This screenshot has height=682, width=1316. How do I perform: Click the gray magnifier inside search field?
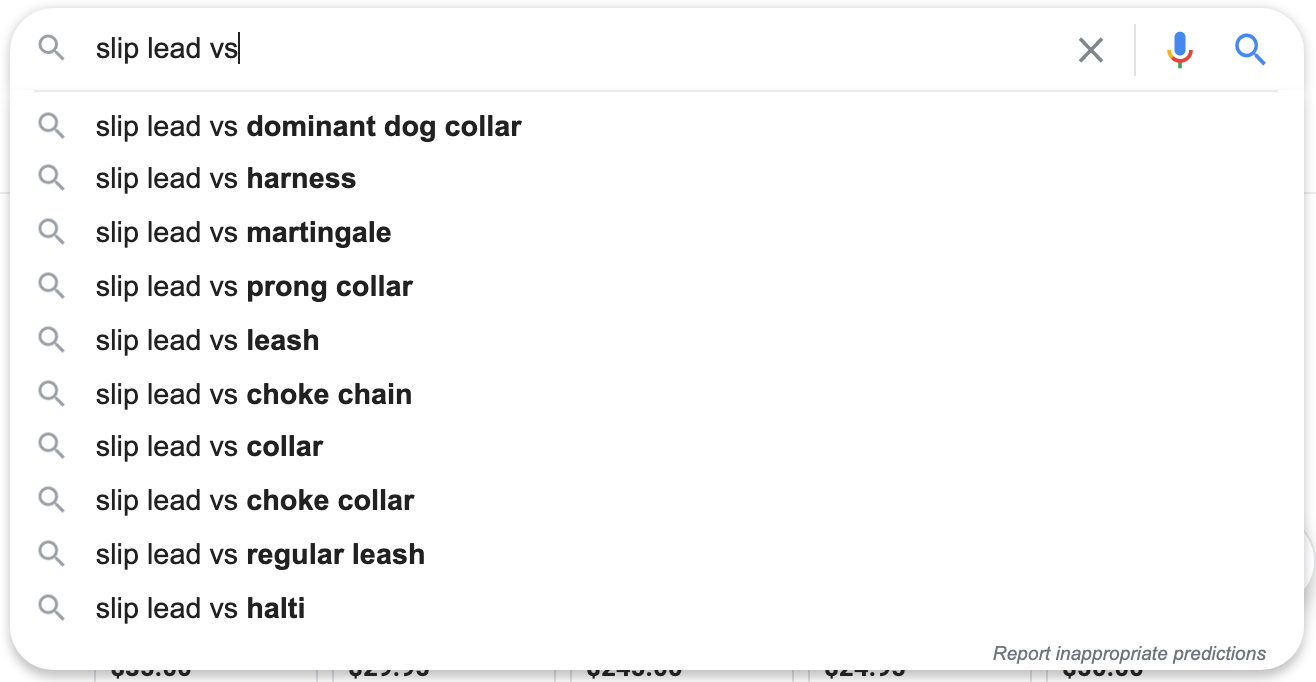click(51, 47)
